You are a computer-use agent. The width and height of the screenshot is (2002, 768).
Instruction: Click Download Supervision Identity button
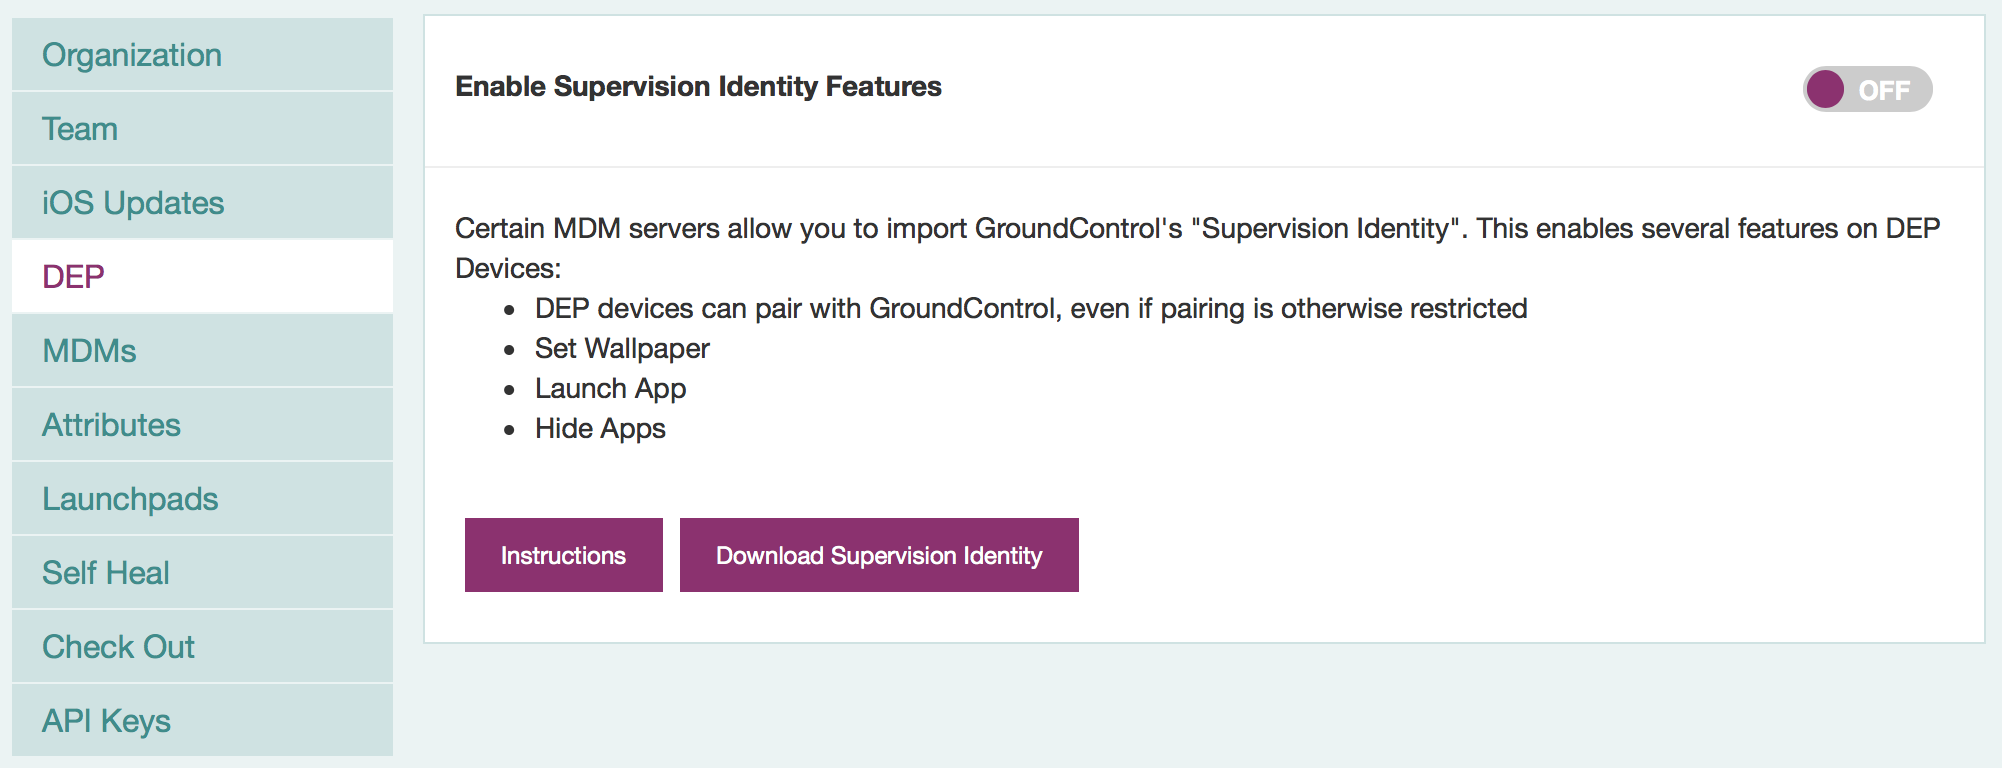click(x=879, y=555)
